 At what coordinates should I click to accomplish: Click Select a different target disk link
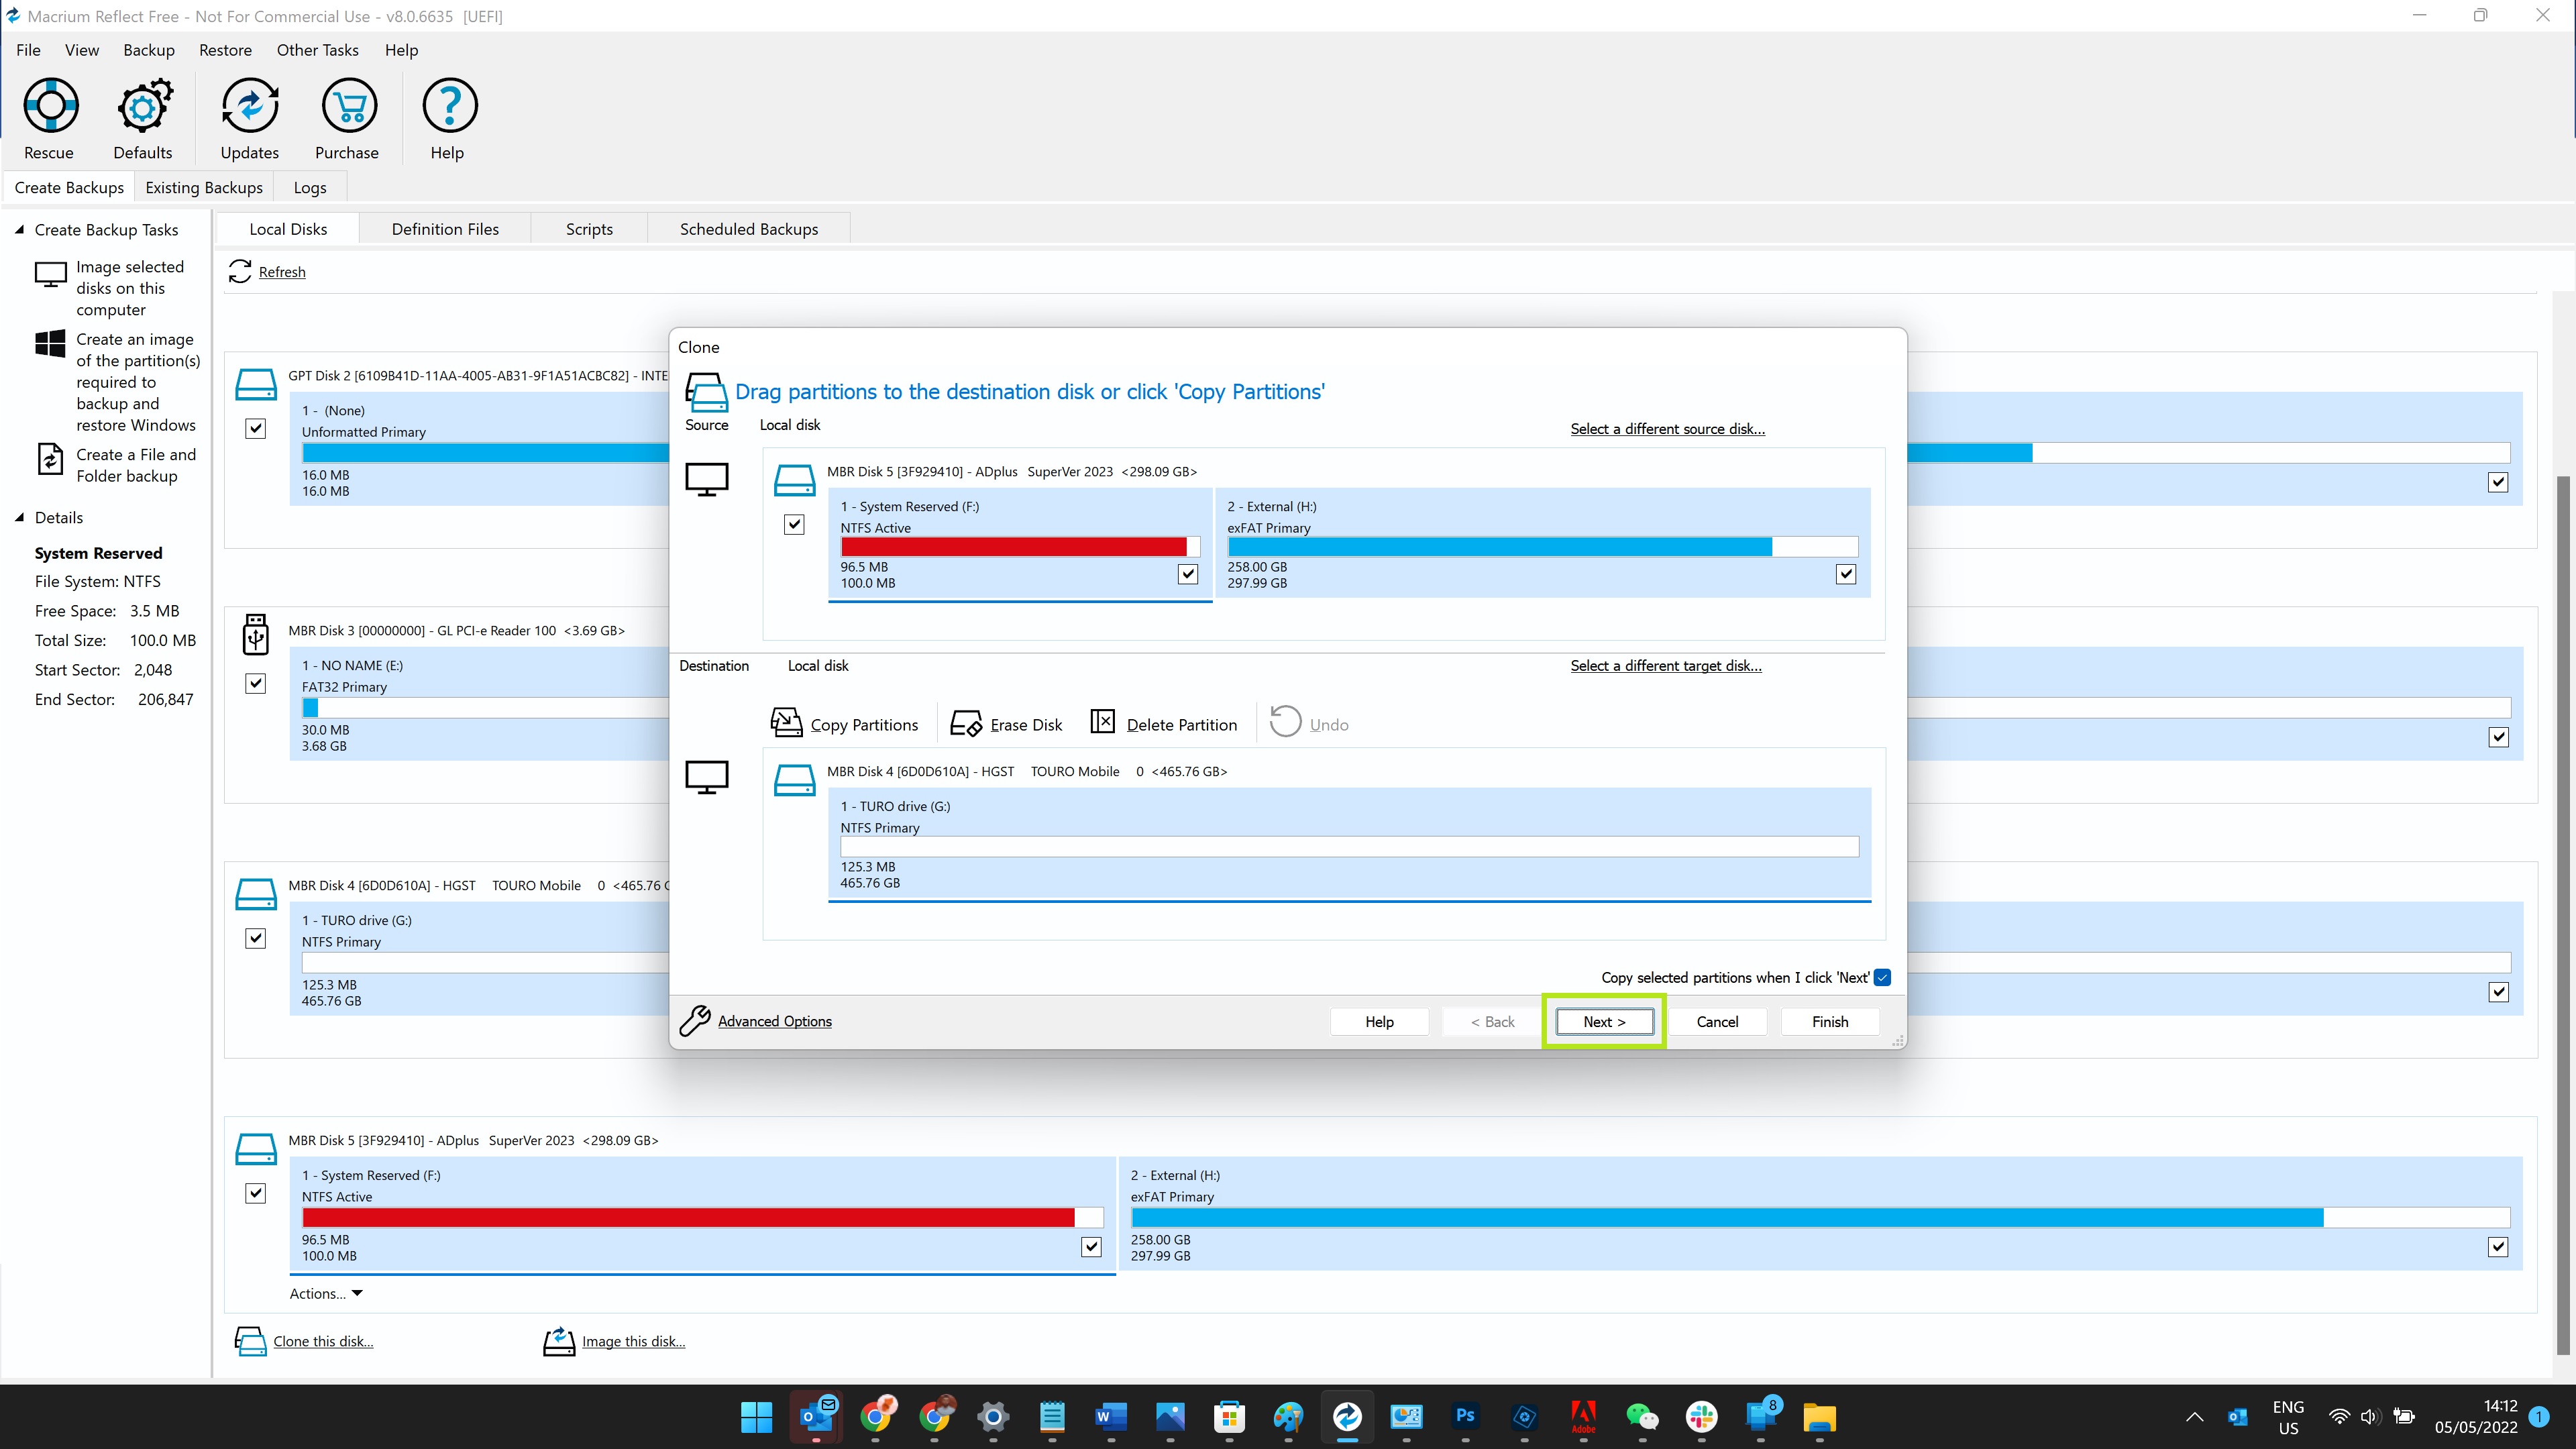coord(1666,665)
